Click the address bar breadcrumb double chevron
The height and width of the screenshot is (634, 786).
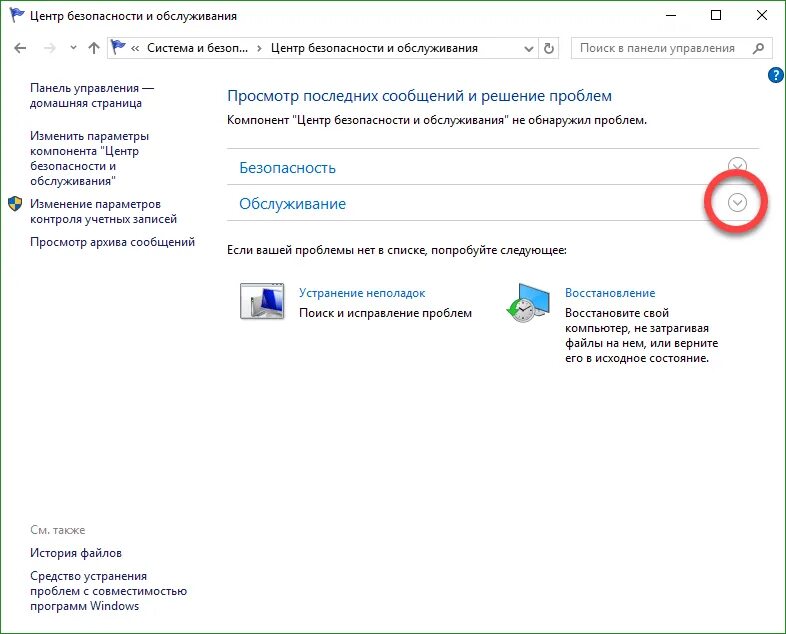(x=135, y=49)
